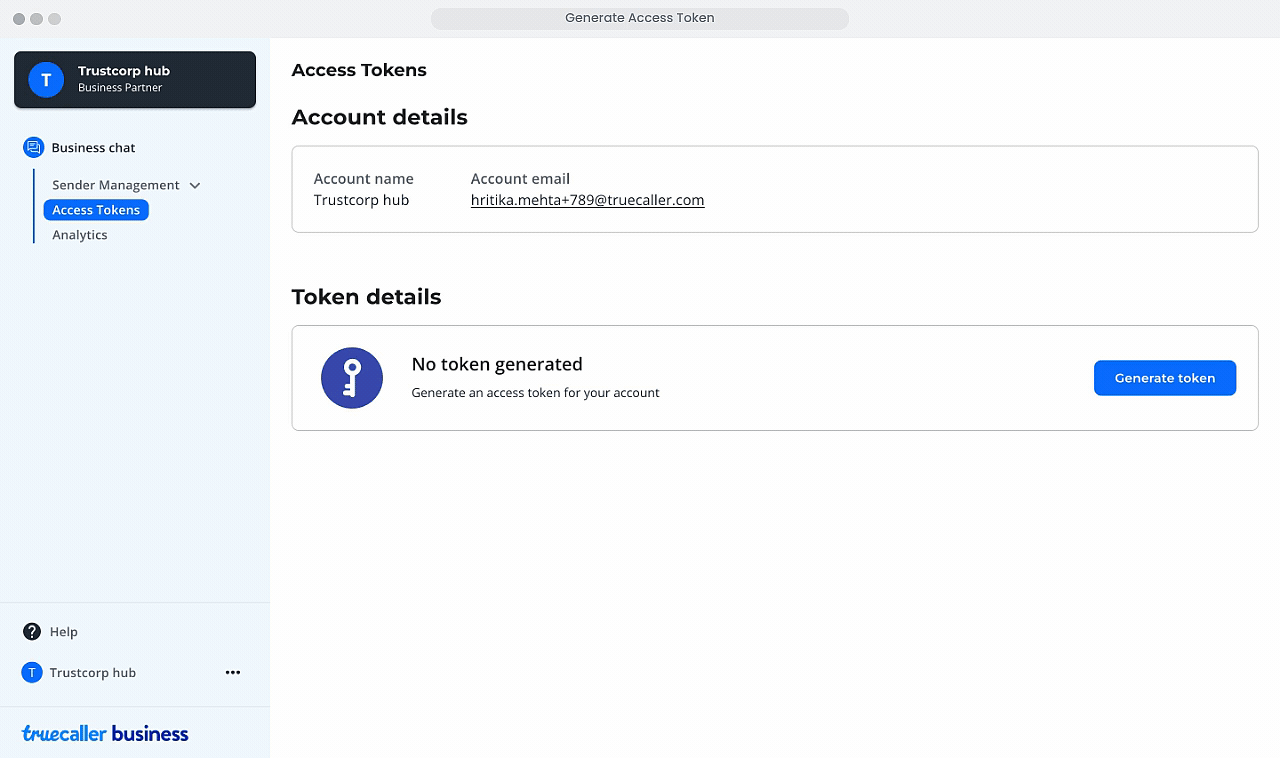Open the Access Tokens sidebar item

(96, 210)
